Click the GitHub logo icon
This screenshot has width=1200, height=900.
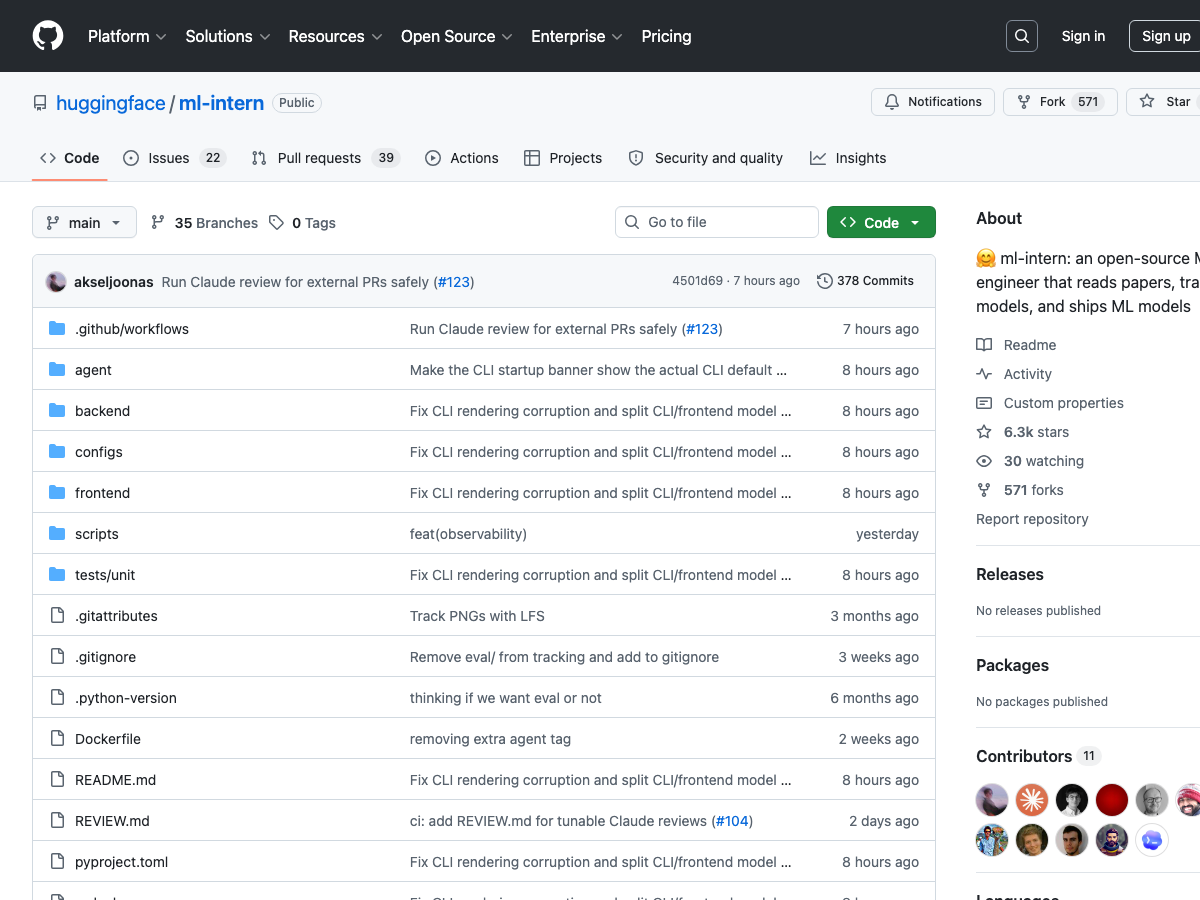48,36
